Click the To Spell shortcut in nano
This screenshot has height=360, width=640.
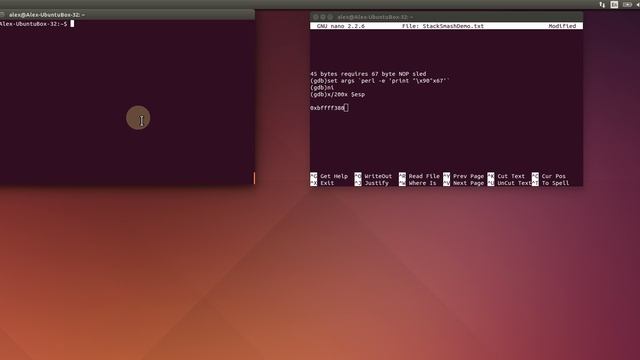click(x=551, y=183)
